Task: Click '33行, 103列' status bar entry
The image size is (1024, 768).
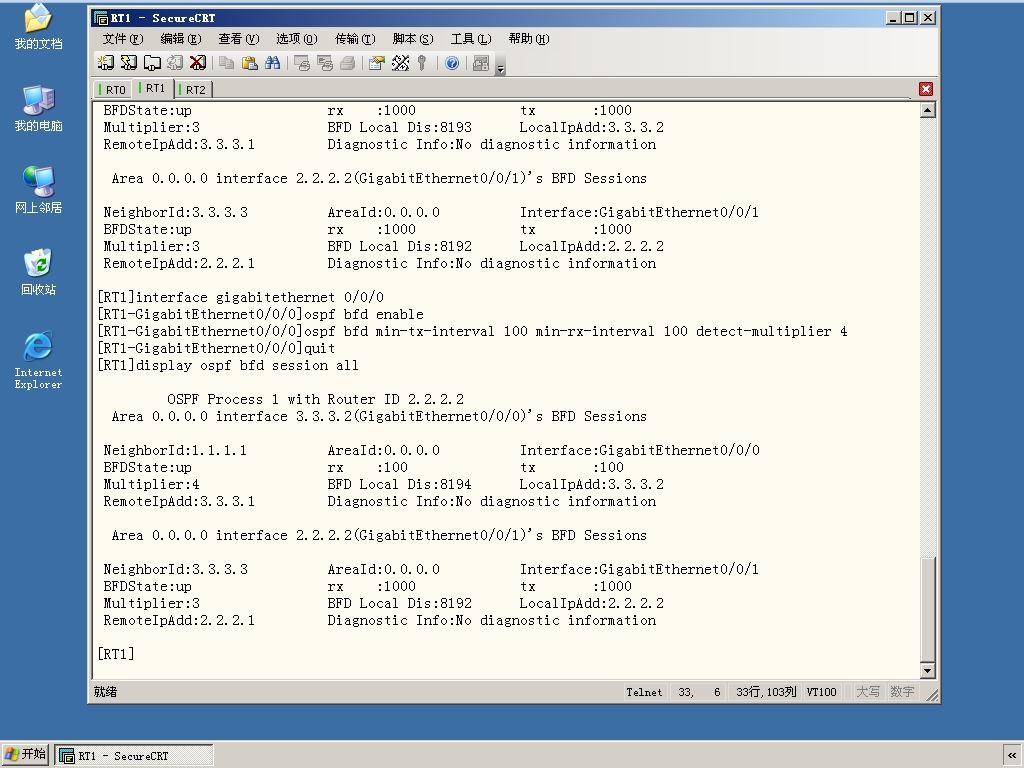Action: (x=766, y=692)
